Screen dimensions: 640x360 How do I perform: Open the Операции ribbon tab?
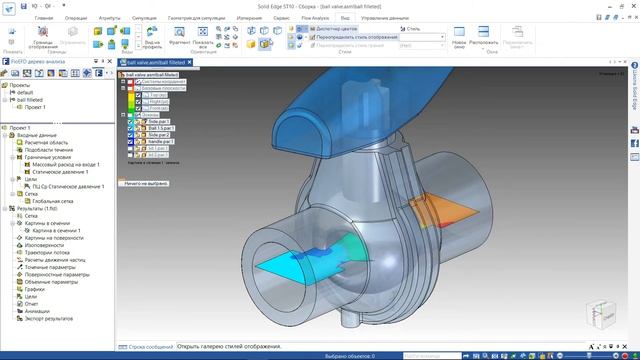tap(76, 18)
